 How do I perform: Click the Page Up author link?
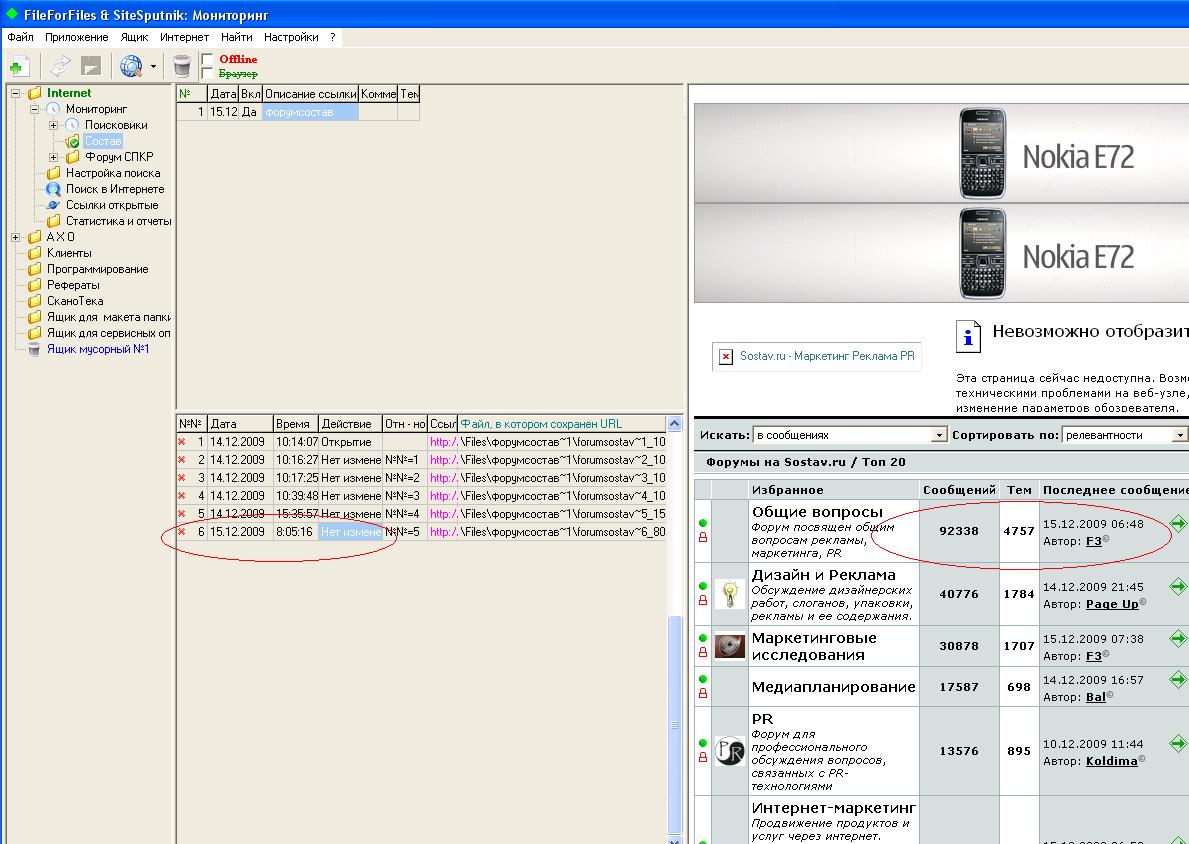[1112, 604]
